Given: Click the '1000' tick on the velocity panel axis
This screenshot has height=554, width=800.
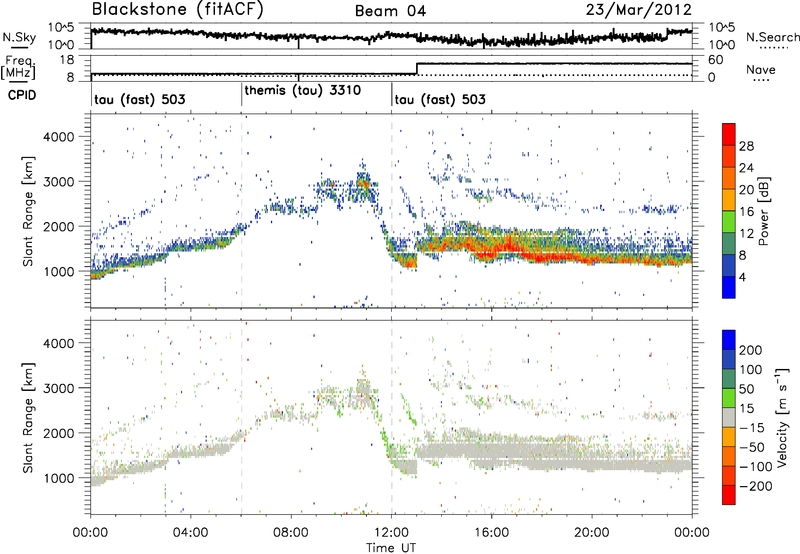Looking at the screenshot, I should coord(58,478).
